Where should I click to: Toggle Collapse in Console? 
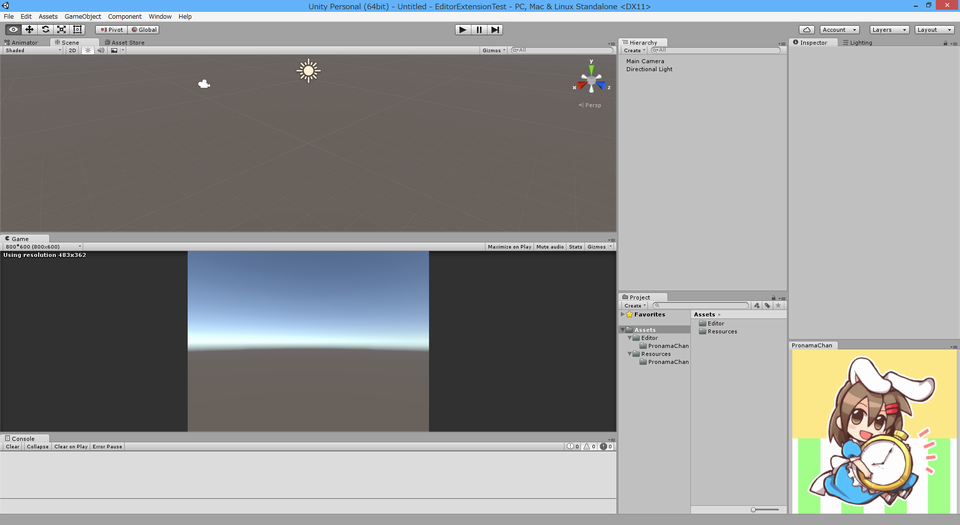click(37, 447)
